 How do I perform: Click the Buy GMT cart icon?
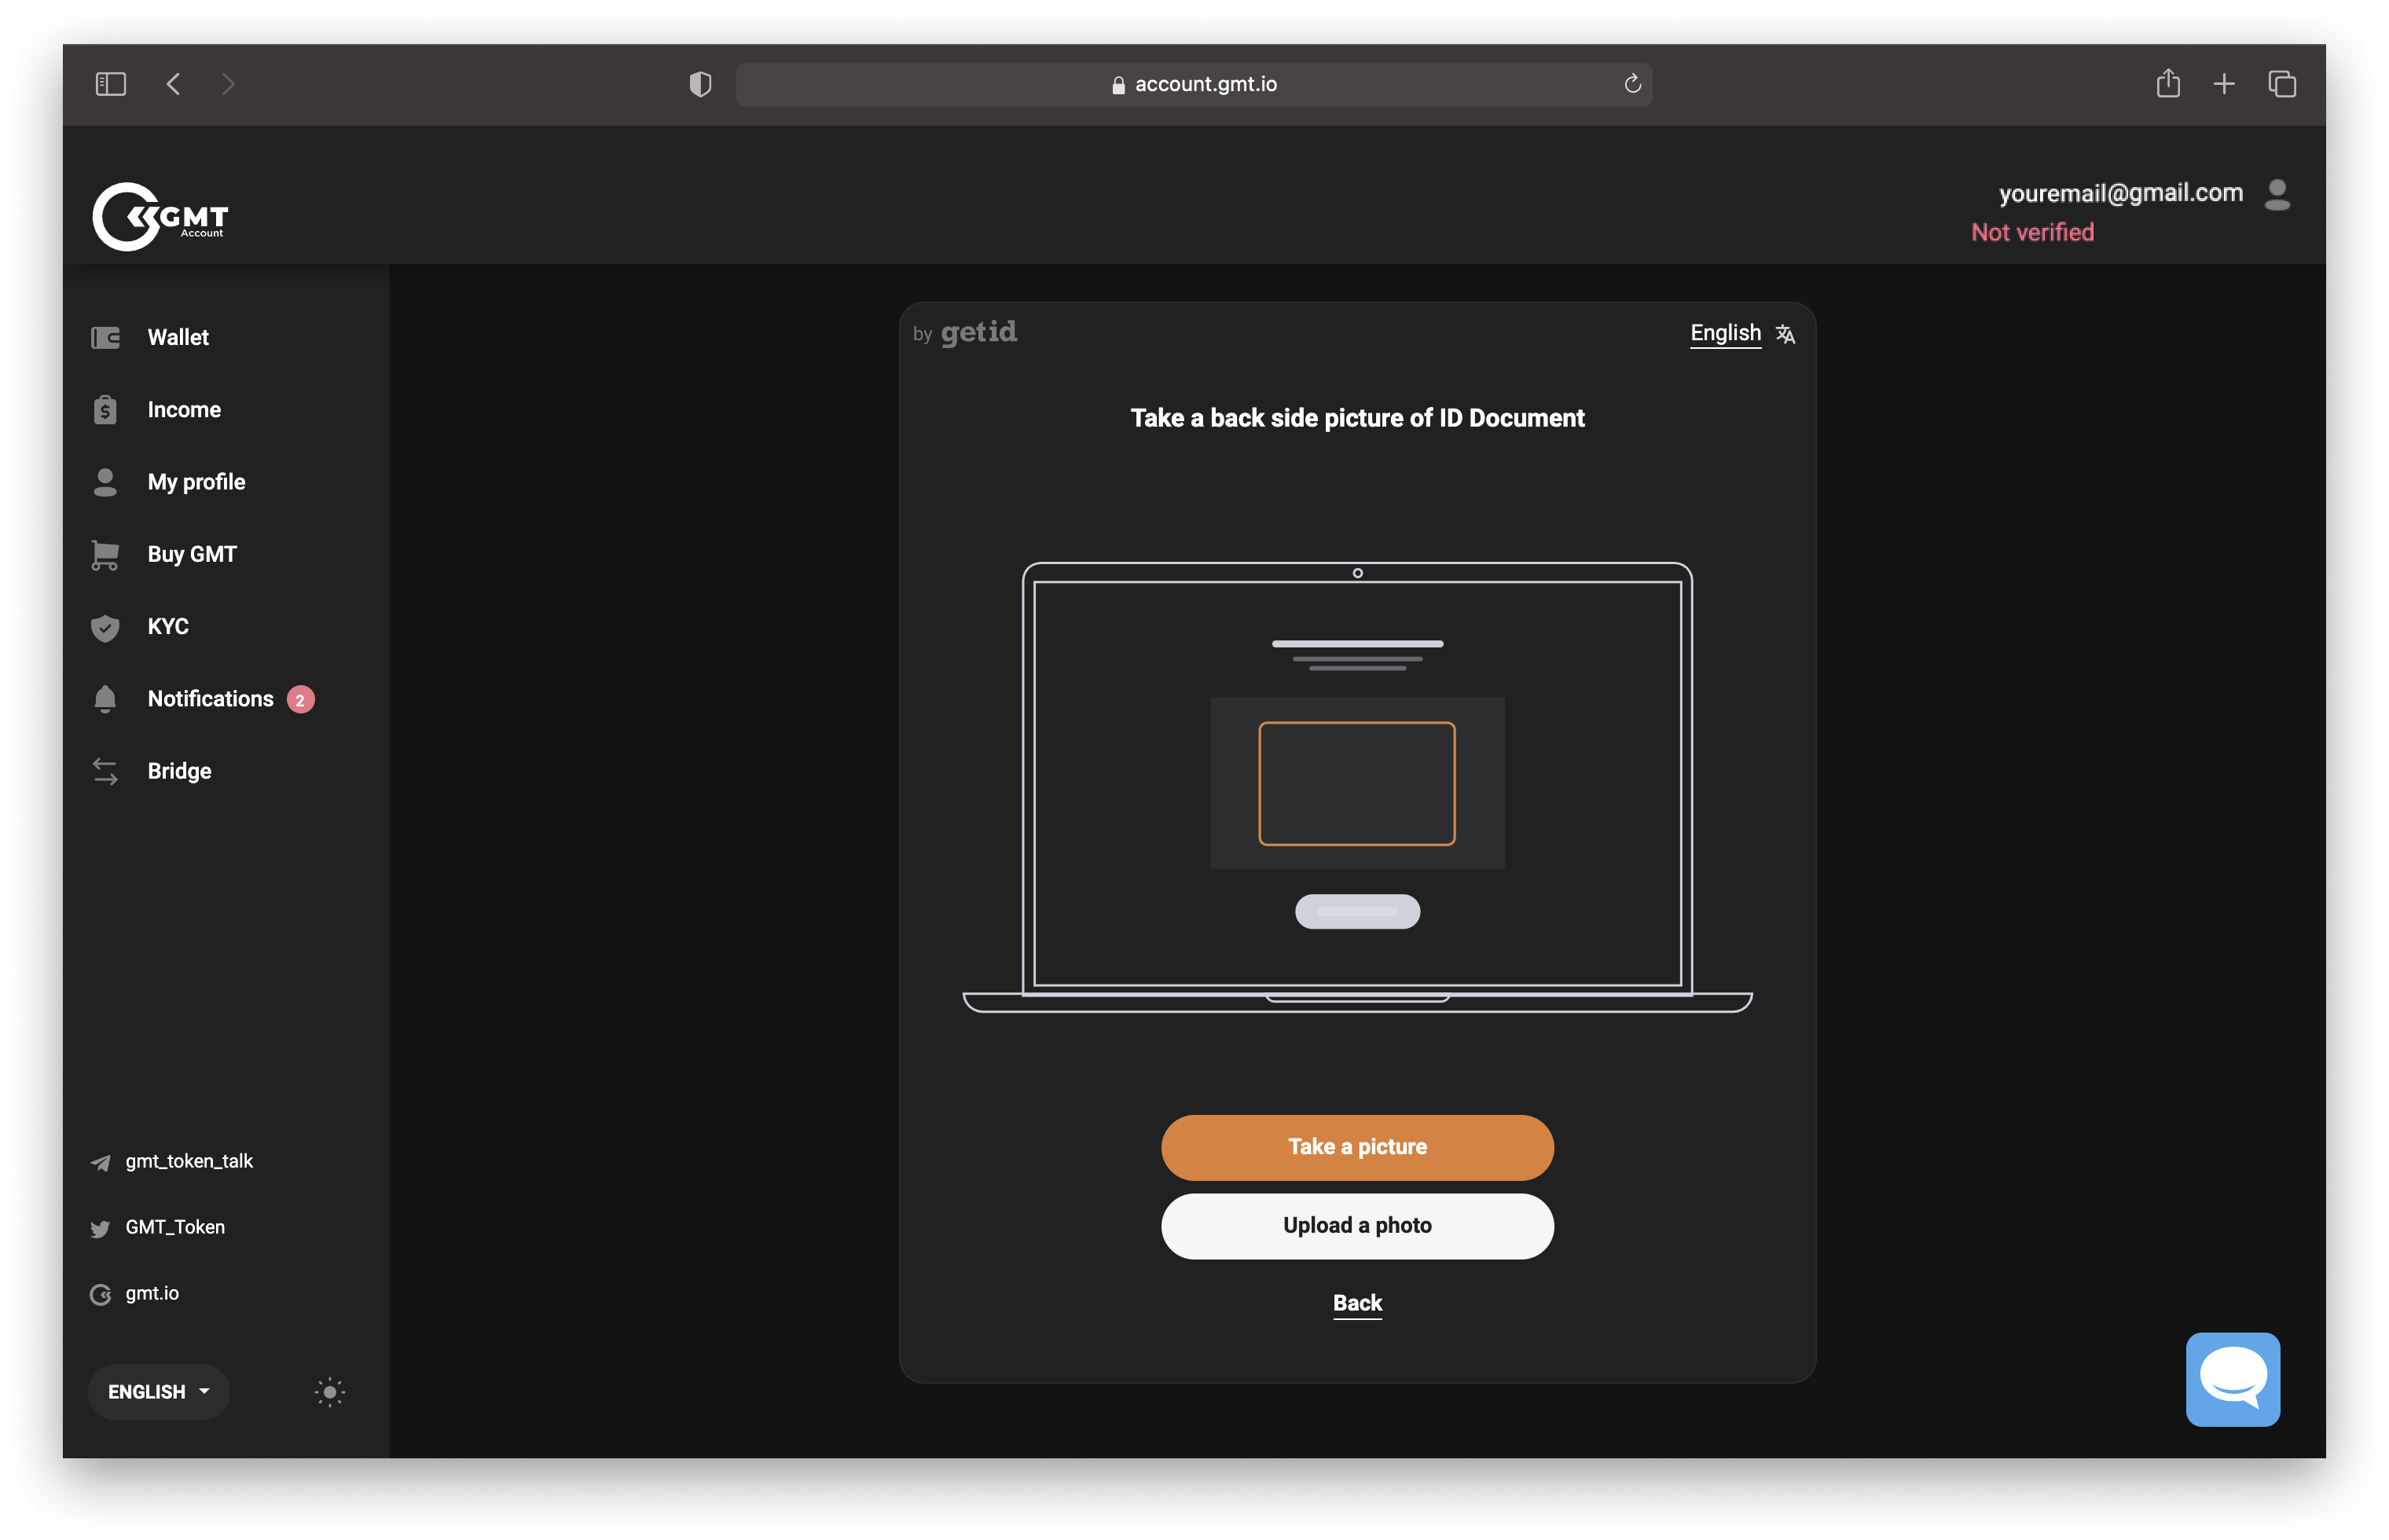pyautogui.click(x=105, y=555)
